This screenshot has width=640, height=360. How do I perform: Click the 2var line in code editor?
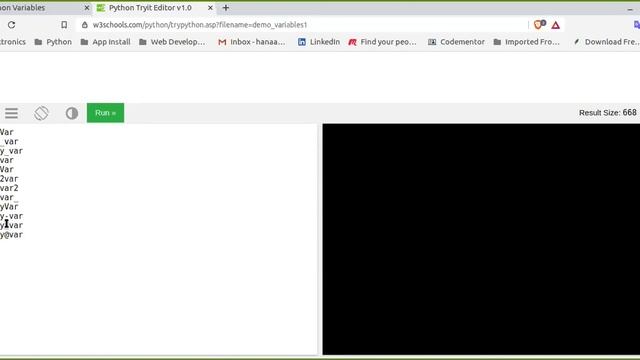click(x=9, y=179)
